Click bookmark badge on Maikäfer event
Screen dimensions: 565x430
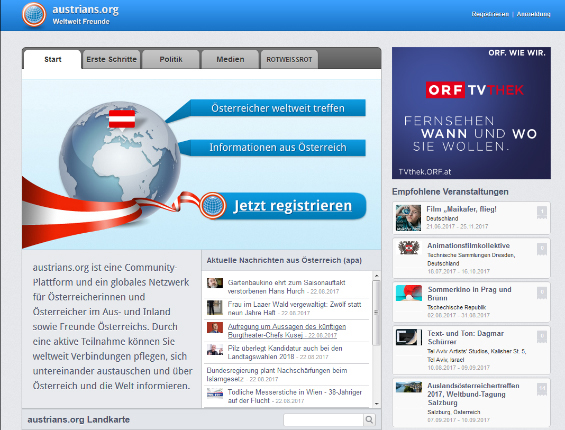pyautogui.click(x=542, y=213)
